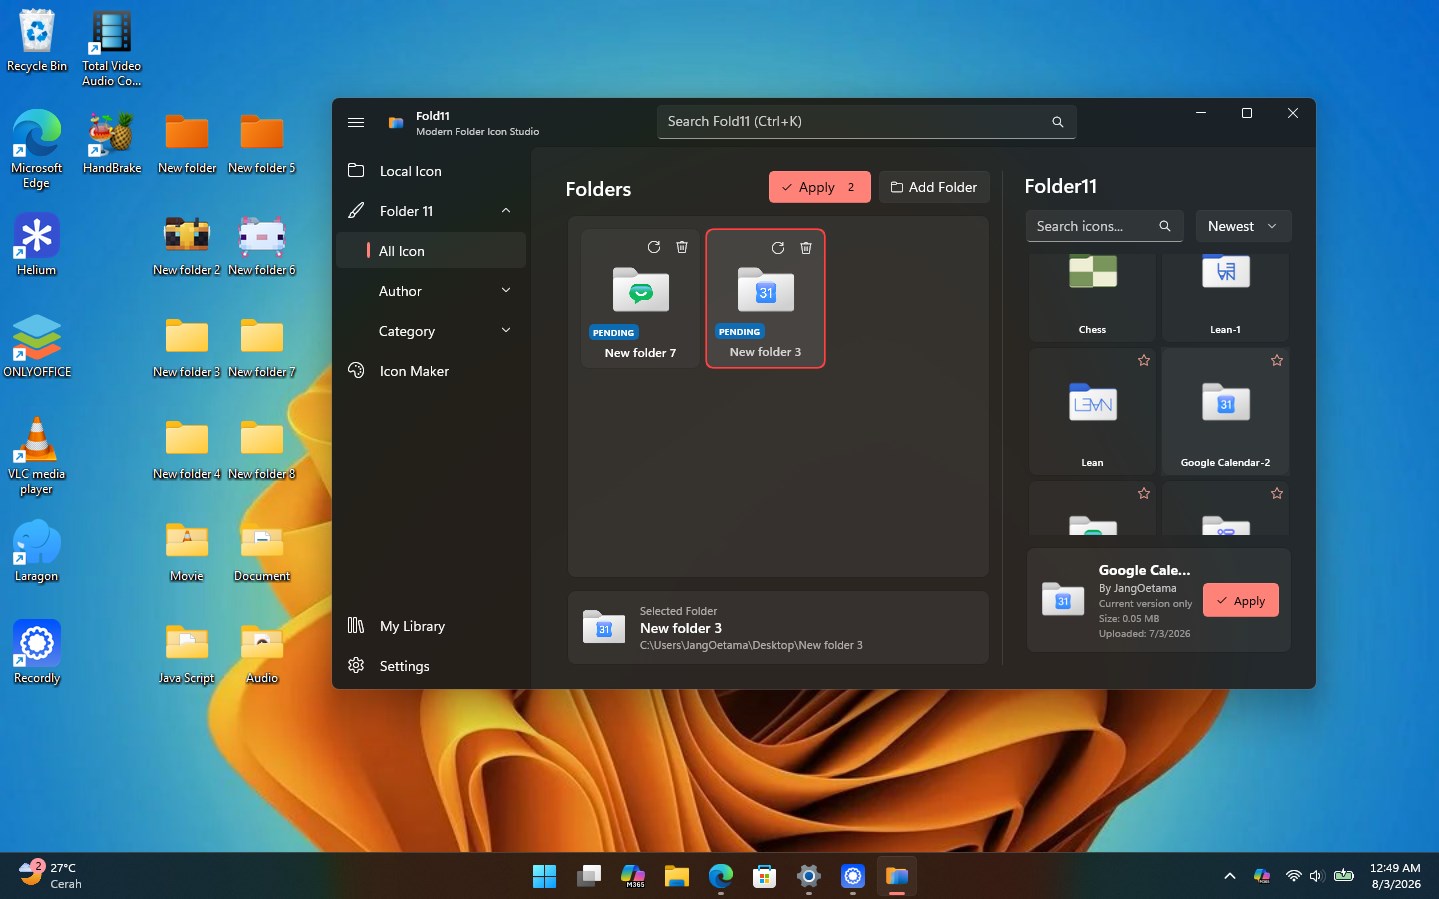Select the All Icon item
The width and height of the screenshot is (1439, 899).
pos(431,251)
